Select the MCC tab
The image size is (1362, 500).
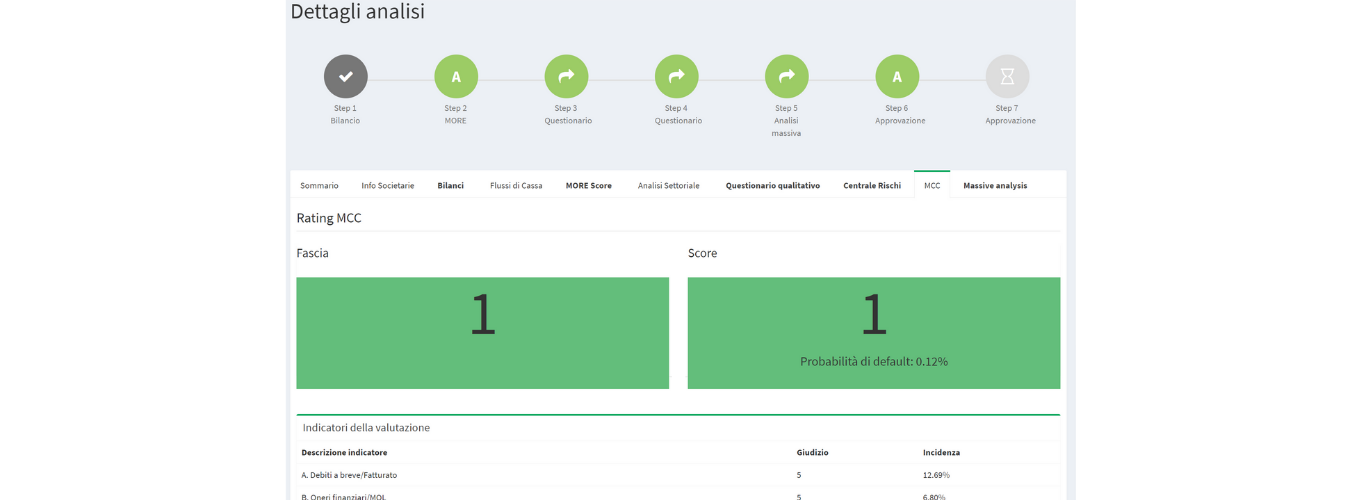pyautogui.click(x=932, y=185)
